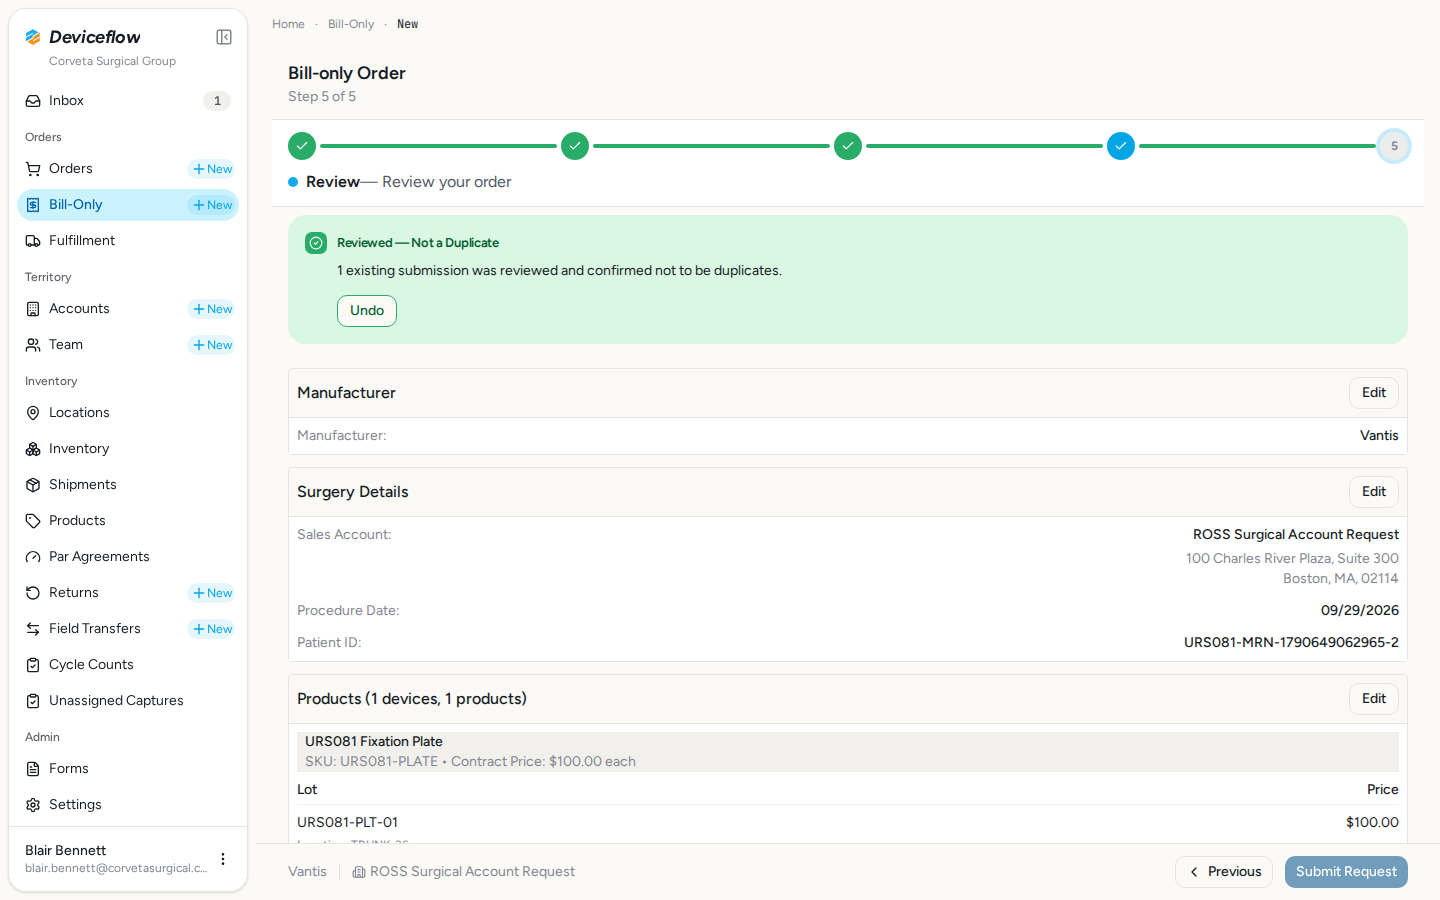Open Shipments from the sidebar

click(x=128, y=485)
